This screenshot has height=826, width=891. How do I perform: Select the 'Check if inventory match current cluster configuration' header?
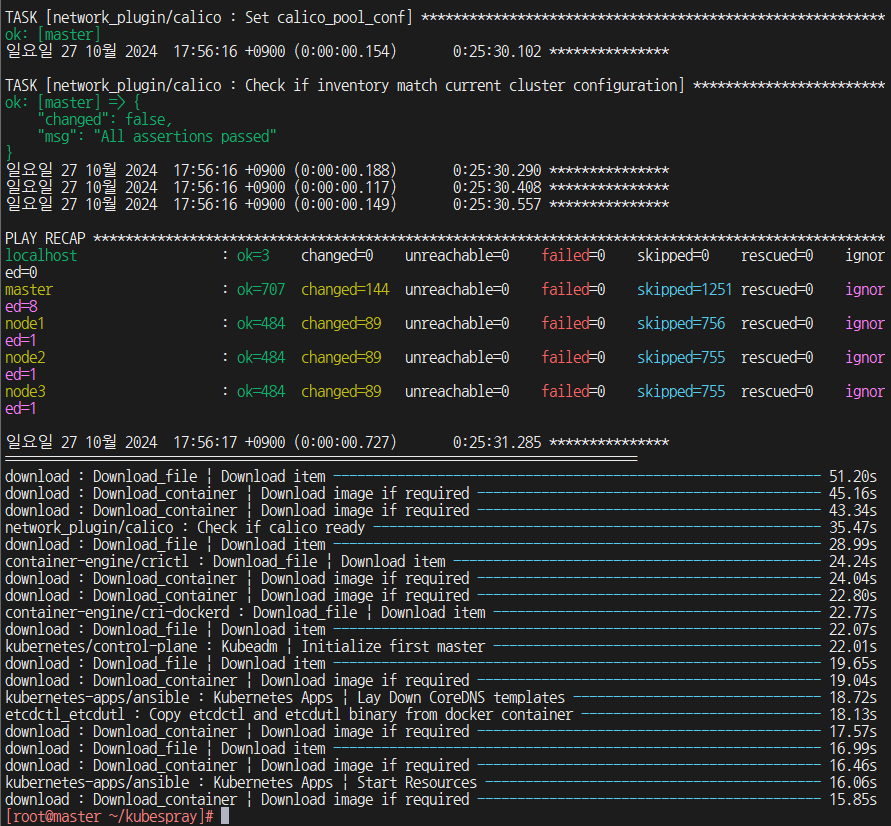coord(345,85)
